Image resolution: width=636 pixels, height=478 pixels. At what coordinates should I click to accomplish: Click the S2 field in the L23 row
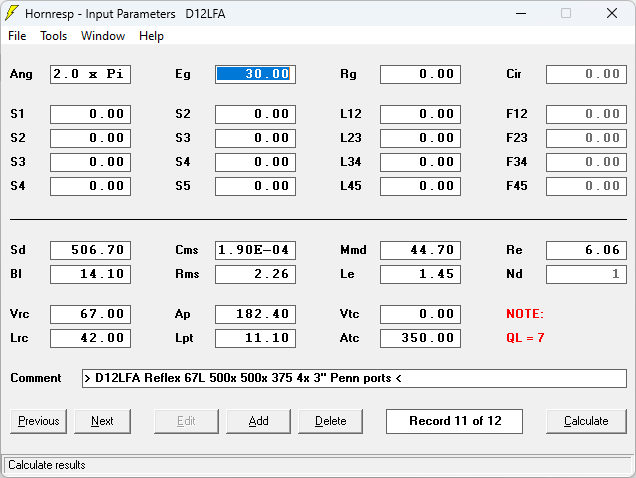[x=90, y=138]
